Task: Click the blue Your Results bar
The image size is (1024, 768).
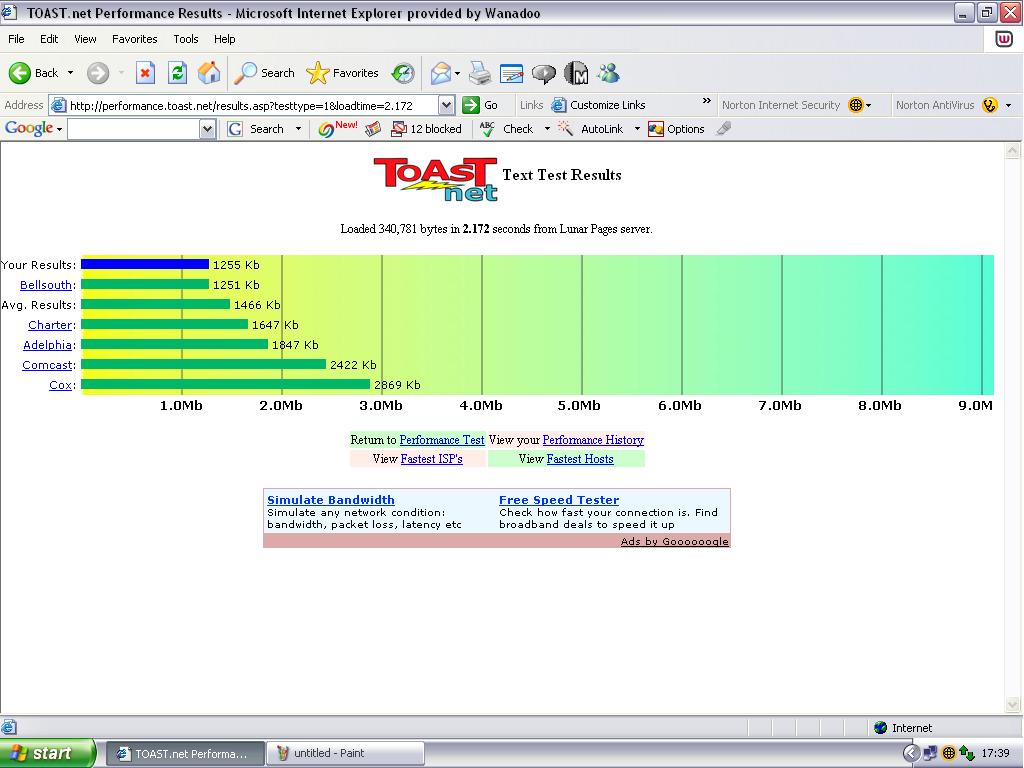Action: 144,265
